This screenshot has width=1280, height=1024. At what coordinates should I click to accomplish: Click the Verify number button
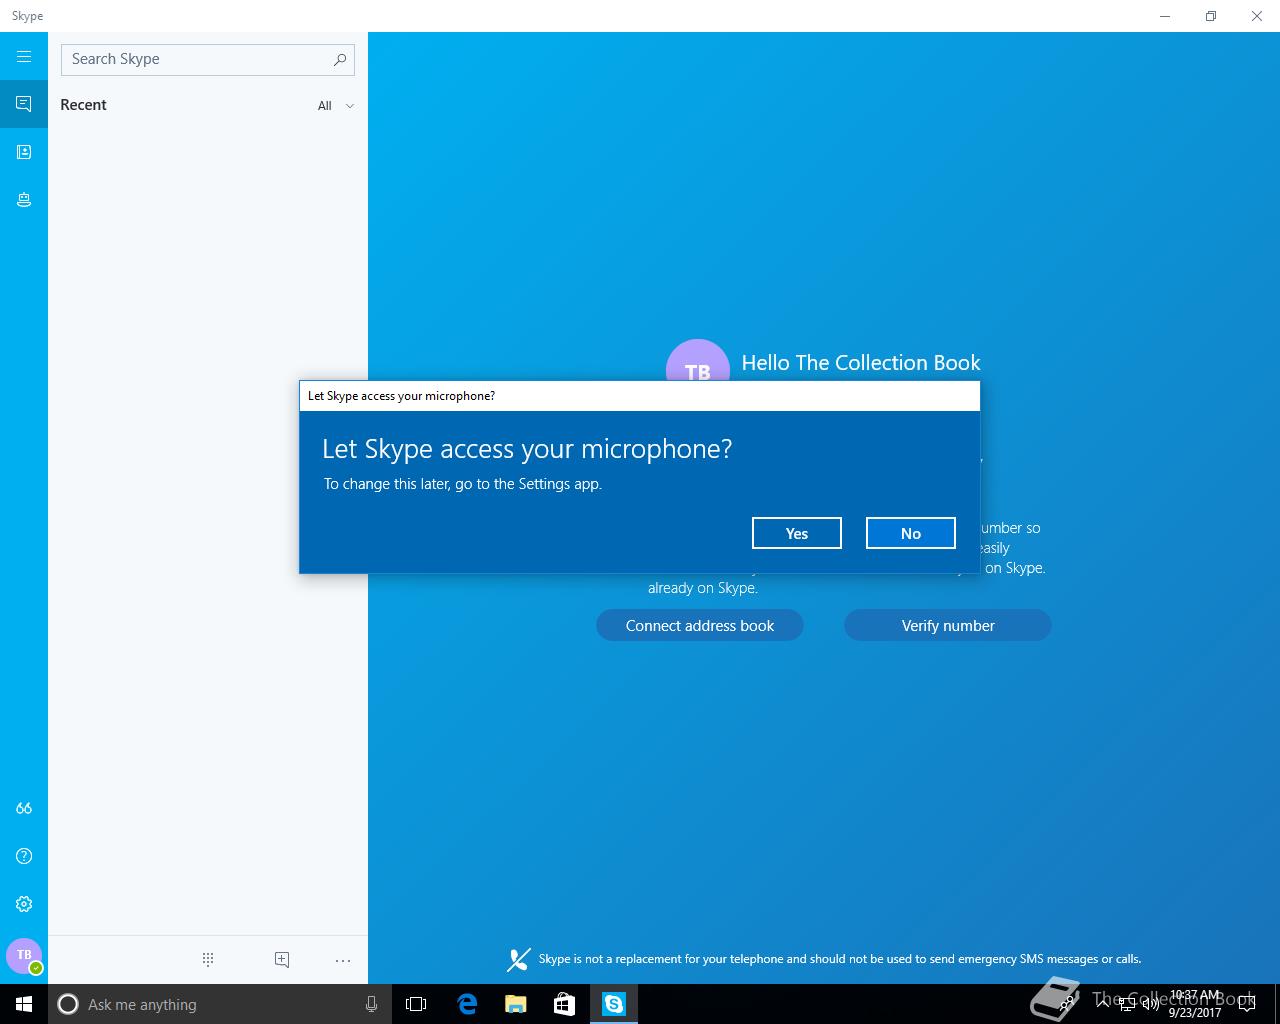click(x=948, y=625)
